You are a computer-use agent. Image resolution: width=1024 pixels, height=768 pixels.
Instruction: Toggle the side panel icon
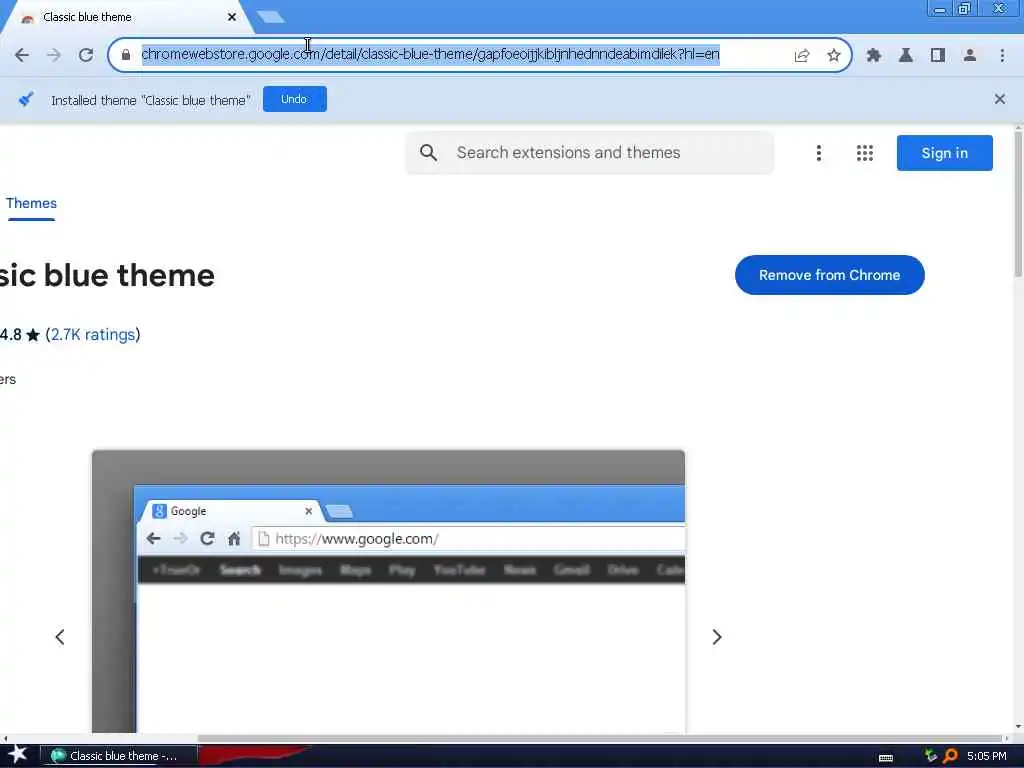coord(938,56)
